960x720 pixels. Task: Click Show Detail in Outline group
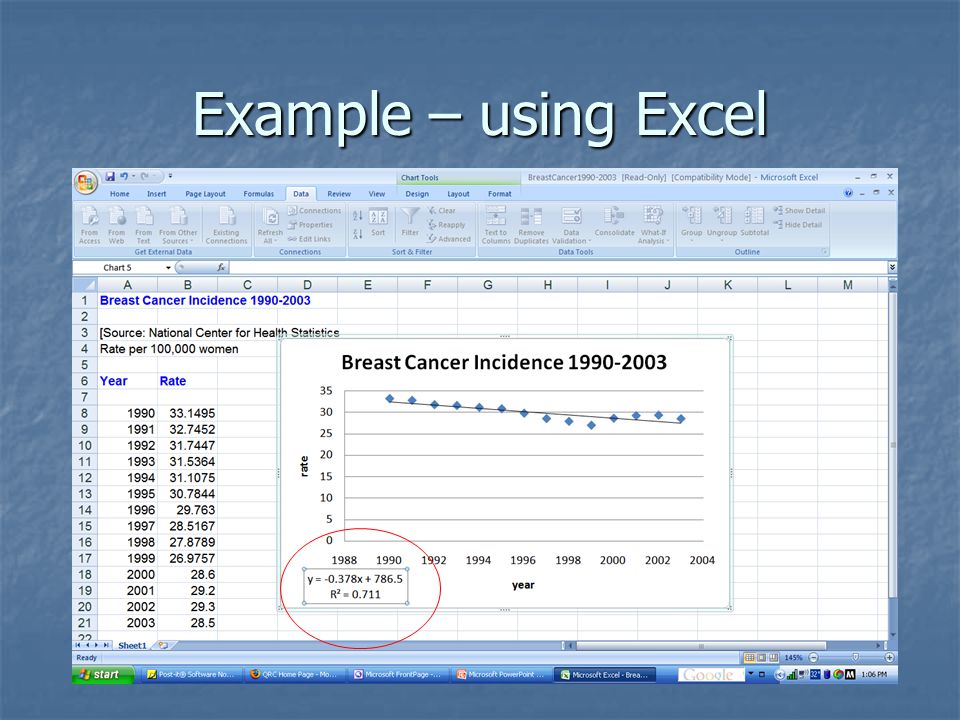(799, 210)
